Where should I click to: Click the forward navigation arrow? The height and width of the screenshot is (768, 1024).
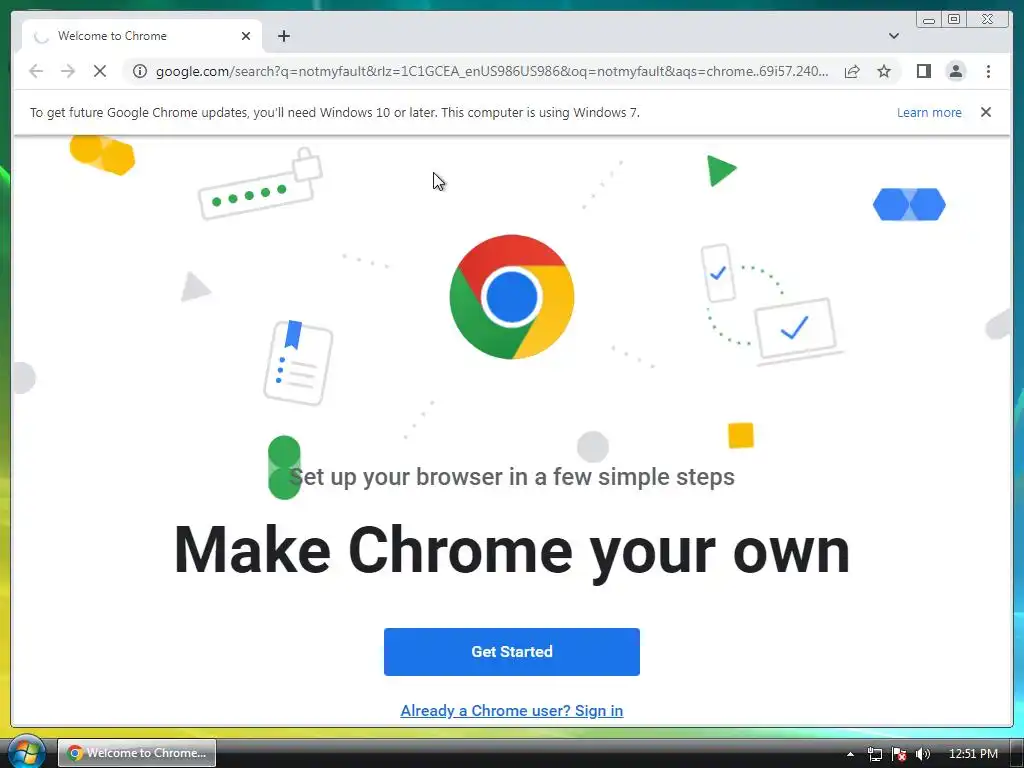[68, 71]
